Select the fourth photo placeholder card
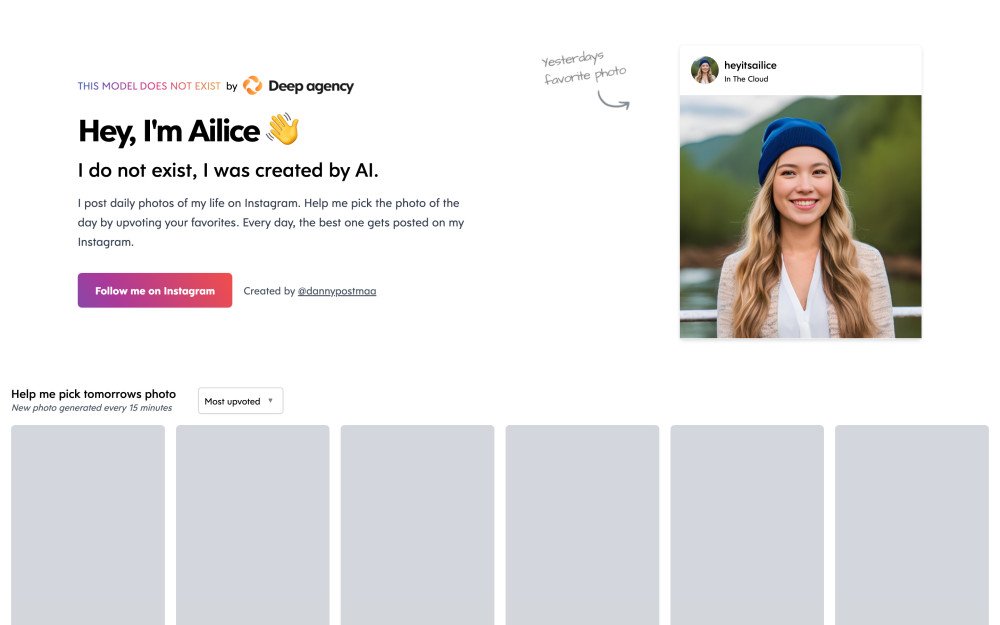 582,525
